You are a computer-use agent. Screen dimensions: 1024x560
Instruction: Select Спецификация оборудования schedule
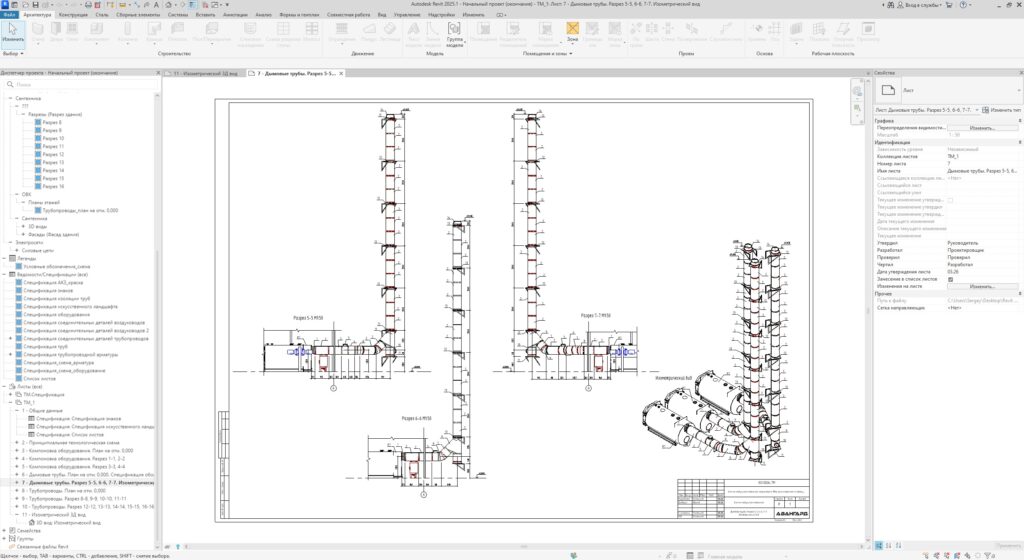(56, 315)
